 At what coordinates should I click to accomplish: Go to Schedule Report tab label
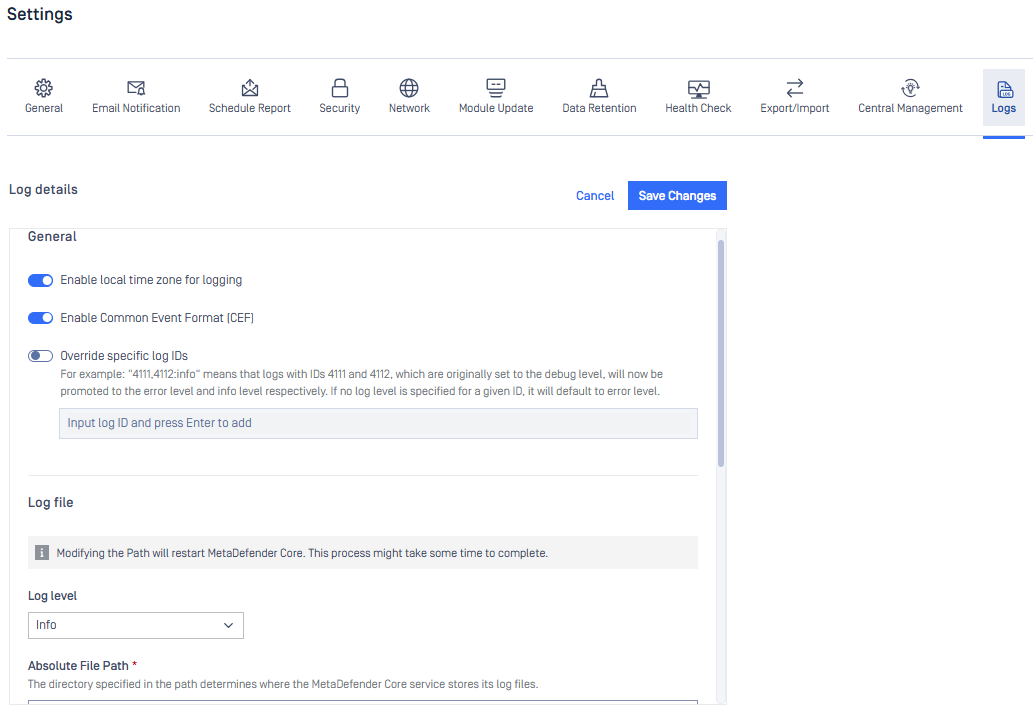250,108
